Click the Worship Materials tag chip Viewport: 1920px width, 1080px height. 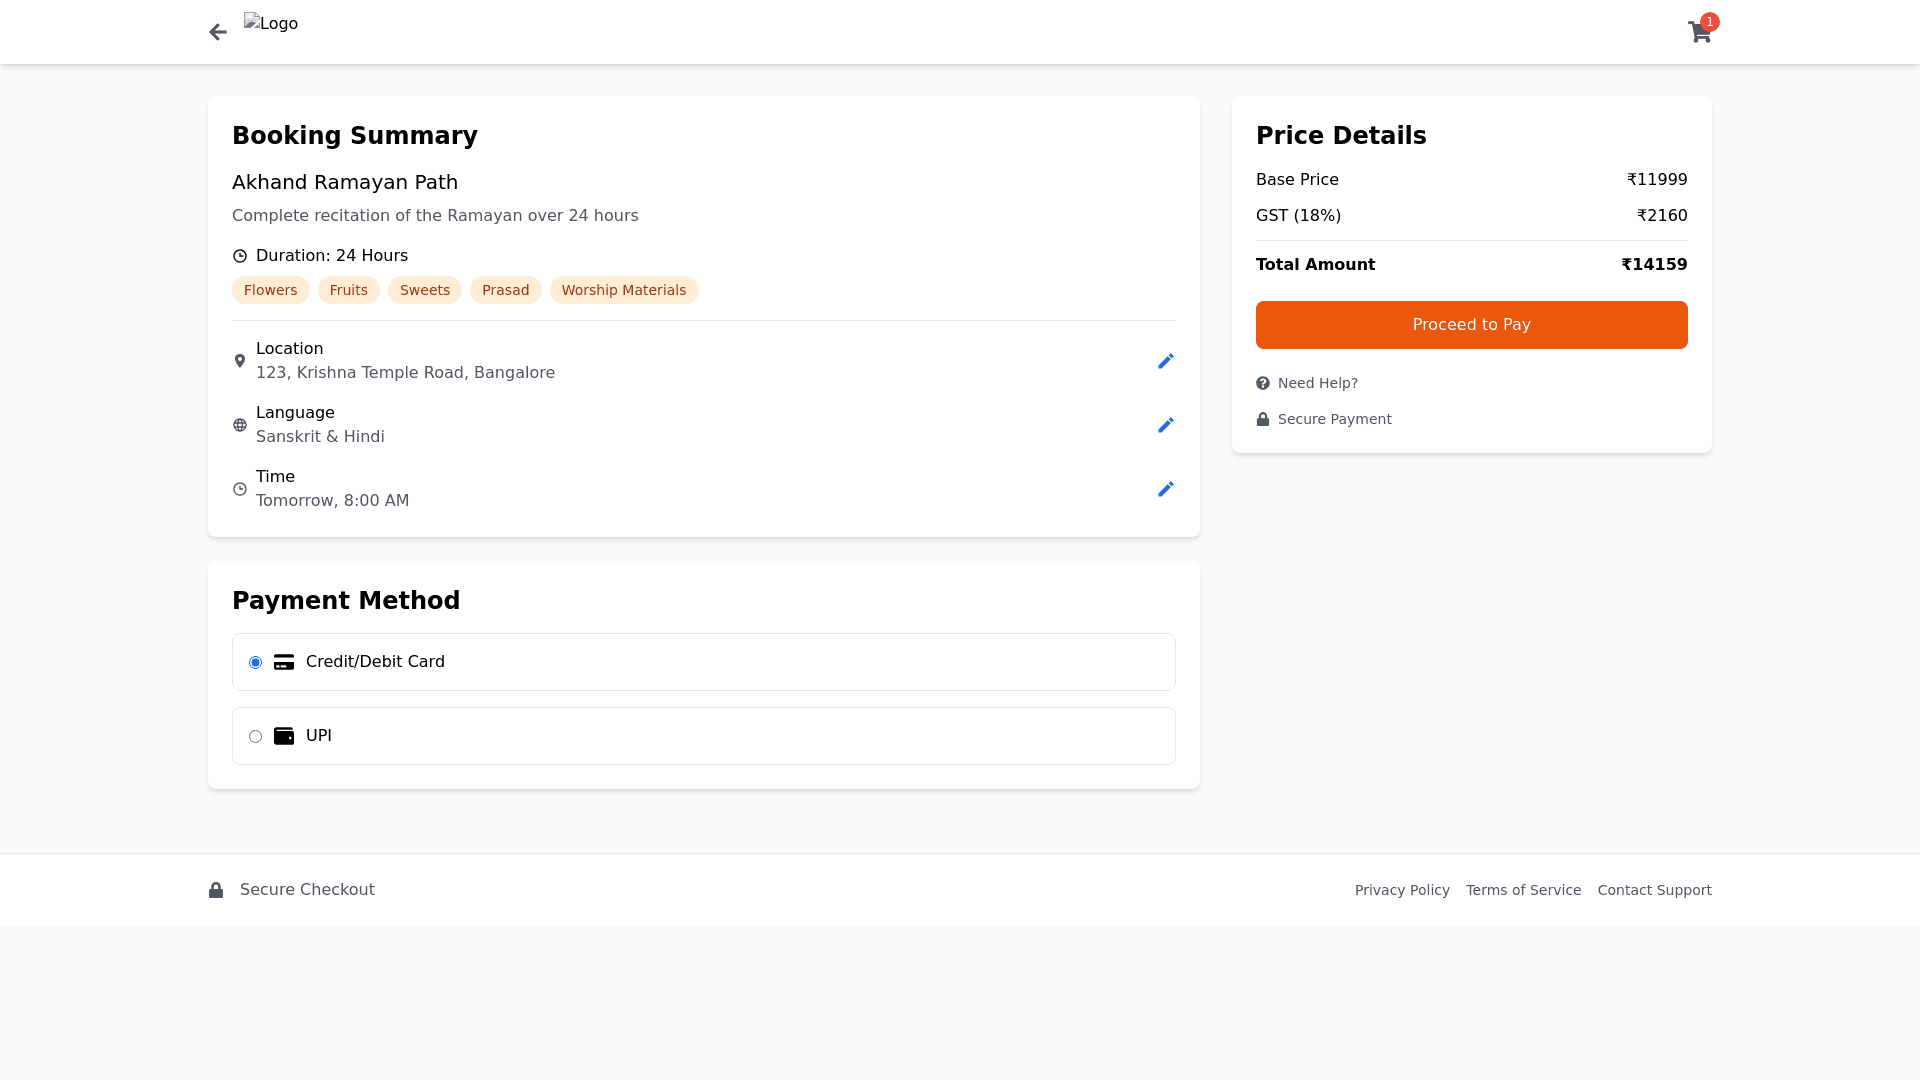(623, 290)
